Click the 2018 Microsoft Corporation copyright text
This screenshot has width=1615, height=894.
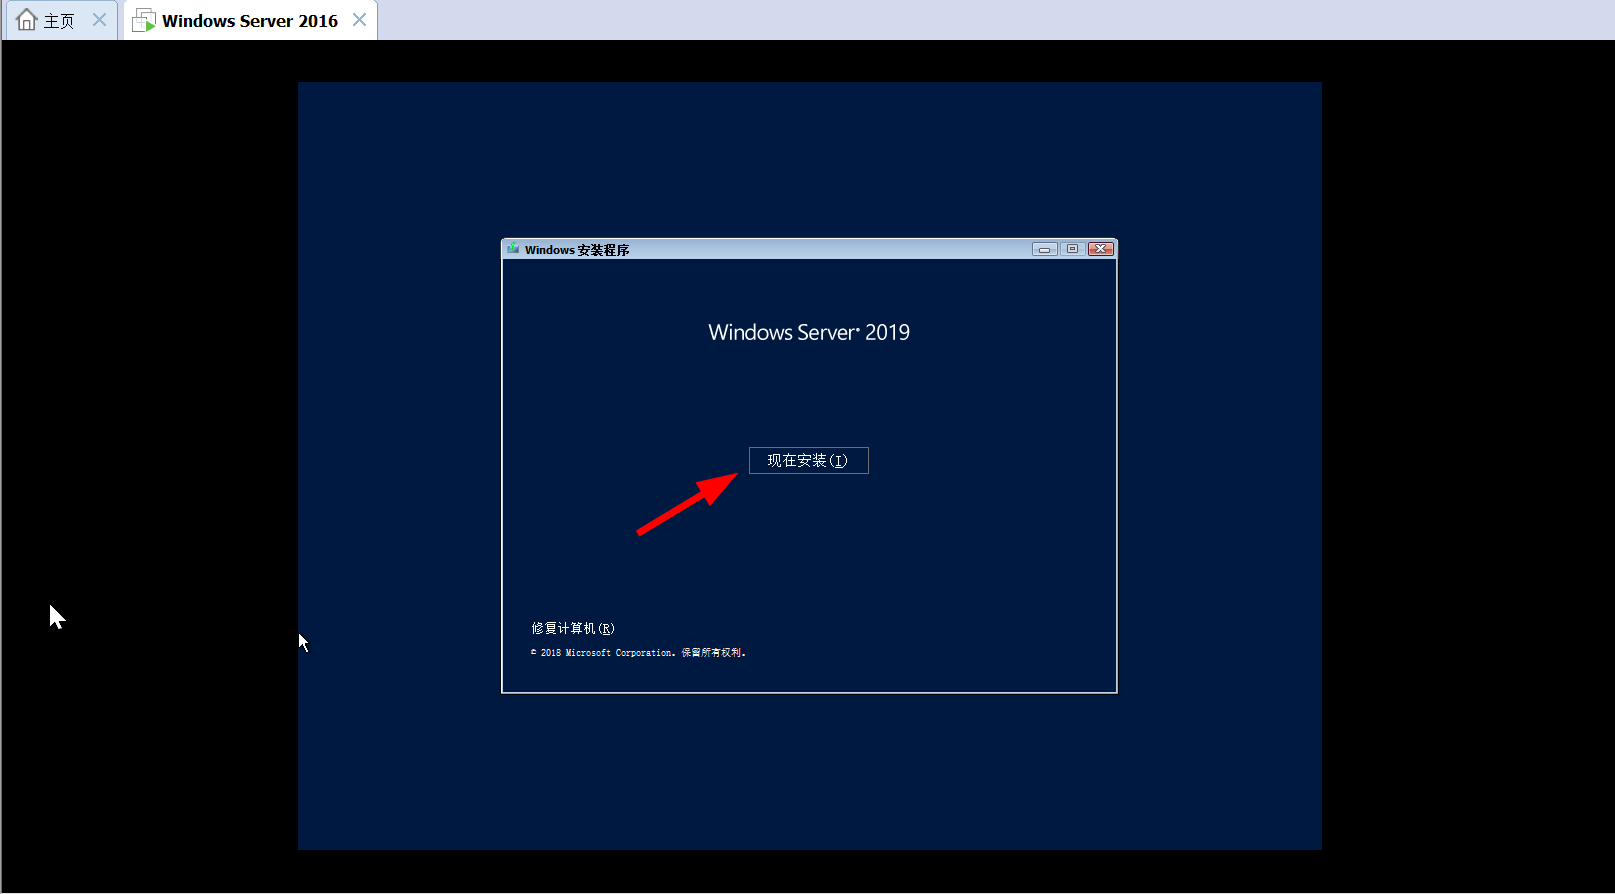(638, 653)
